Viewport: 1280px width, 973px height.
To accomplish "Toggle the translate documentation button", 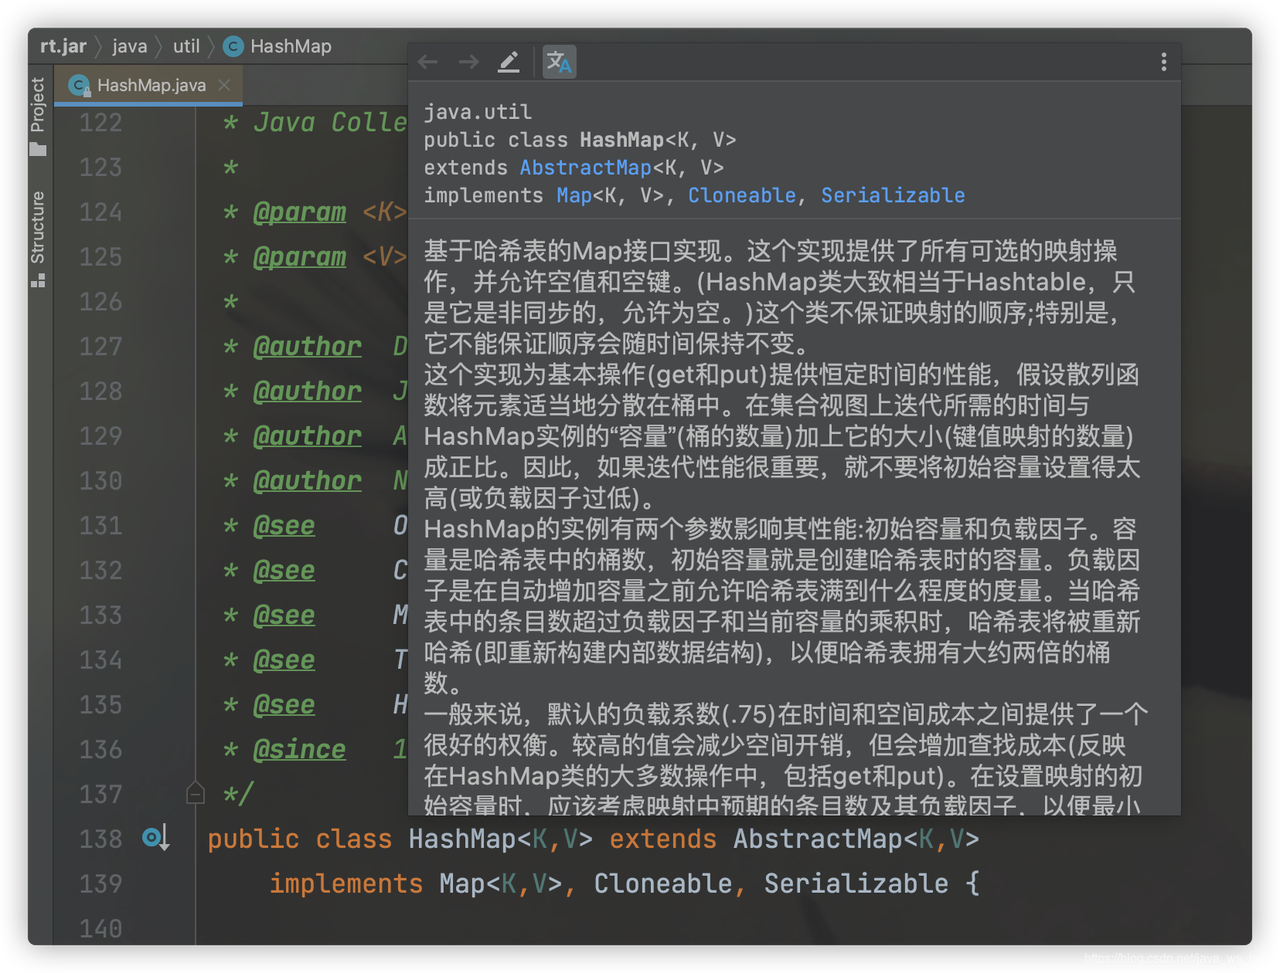I will tap(559, 62).
